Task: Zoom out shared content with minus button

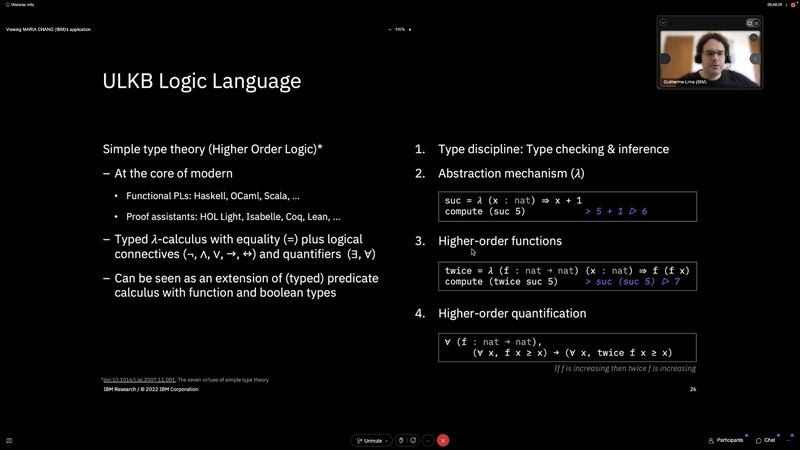Action: click(x=389, y=29)
